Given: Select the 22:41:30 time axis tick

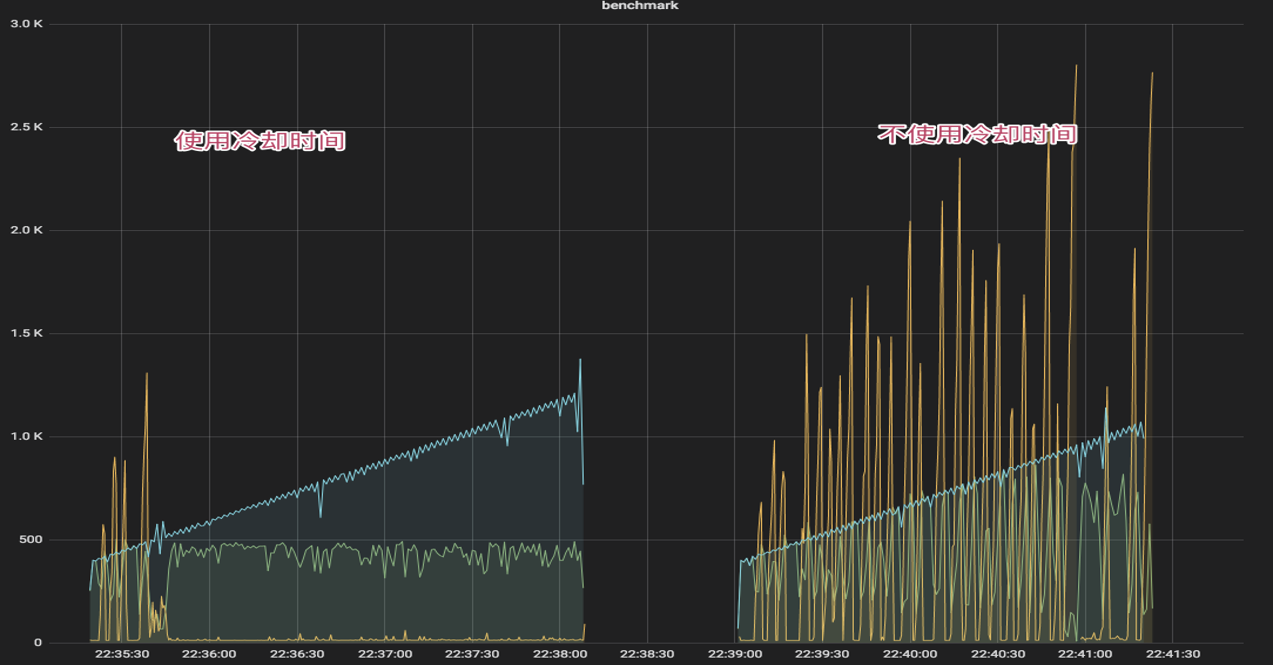Looking at the screenshot, I should point(1173,654).
